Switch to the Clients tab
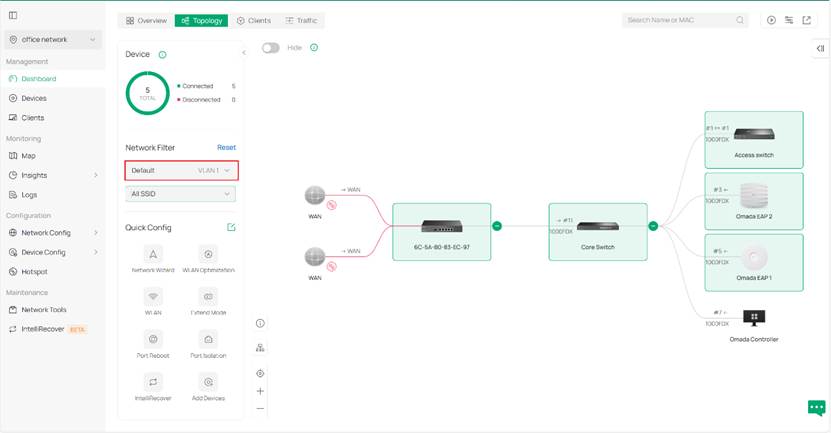 coord(254,20)
